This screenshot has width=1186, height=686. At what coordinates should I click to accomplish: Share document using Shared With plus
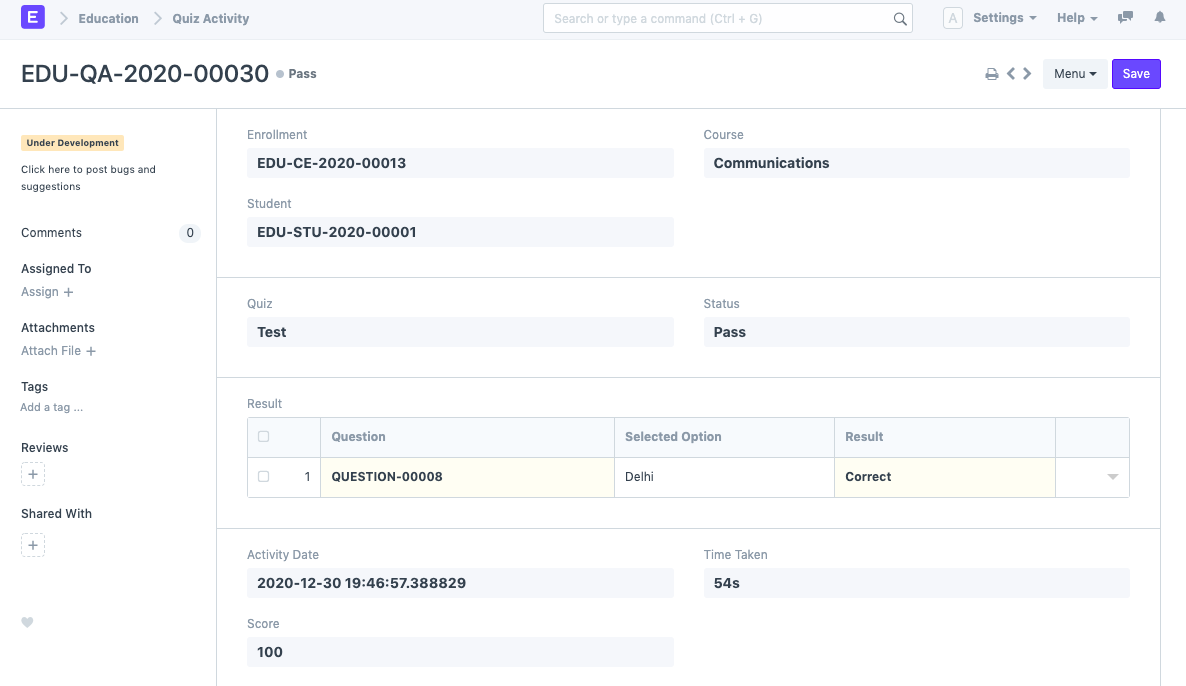pos(33,545)
